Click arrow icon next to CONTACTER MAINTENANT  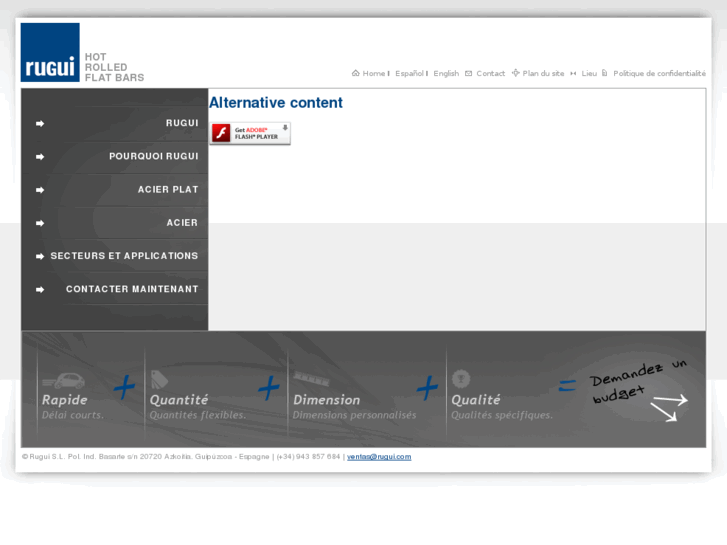click(x=40, y=289)
